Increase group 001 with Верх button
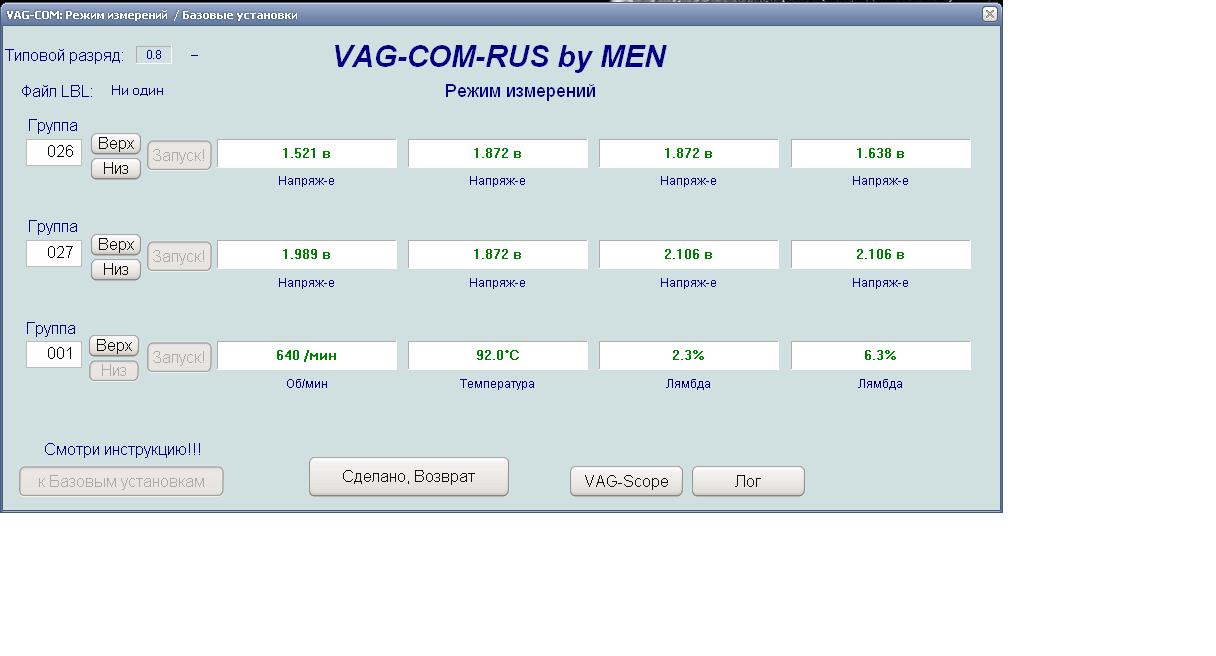Viewport: 1216px width, 656px height. [x=114, y=346]
